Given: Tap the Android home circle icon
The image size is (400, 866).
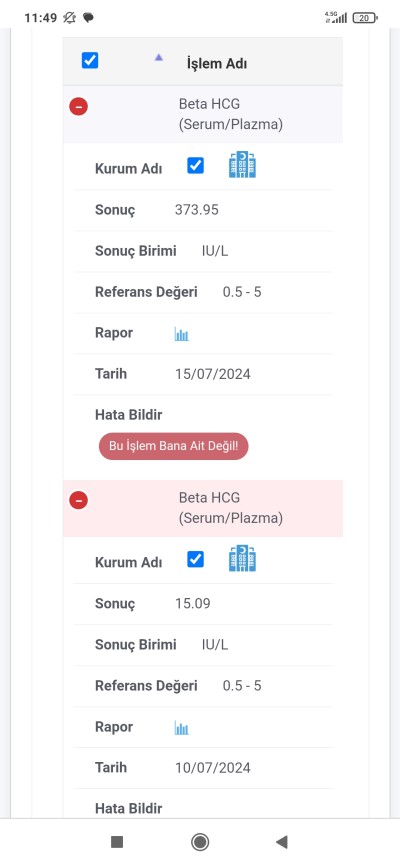Looking at the screenshot, I should click(199, 842).
